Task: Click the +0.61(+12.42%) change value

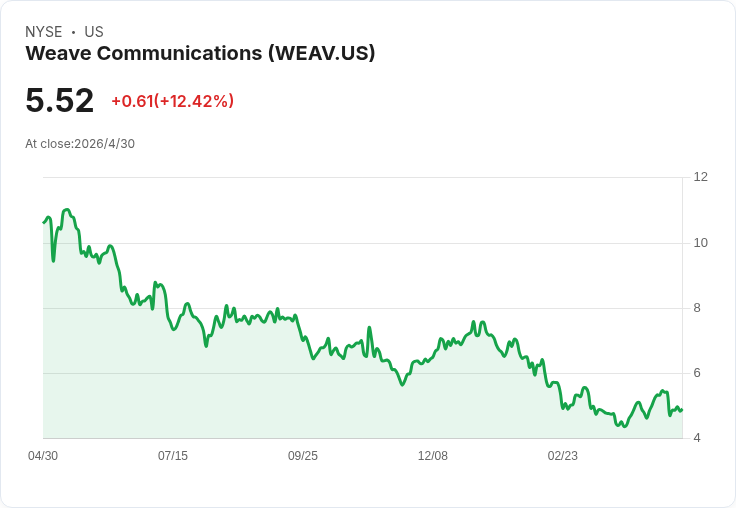Action: click(172, 101)
